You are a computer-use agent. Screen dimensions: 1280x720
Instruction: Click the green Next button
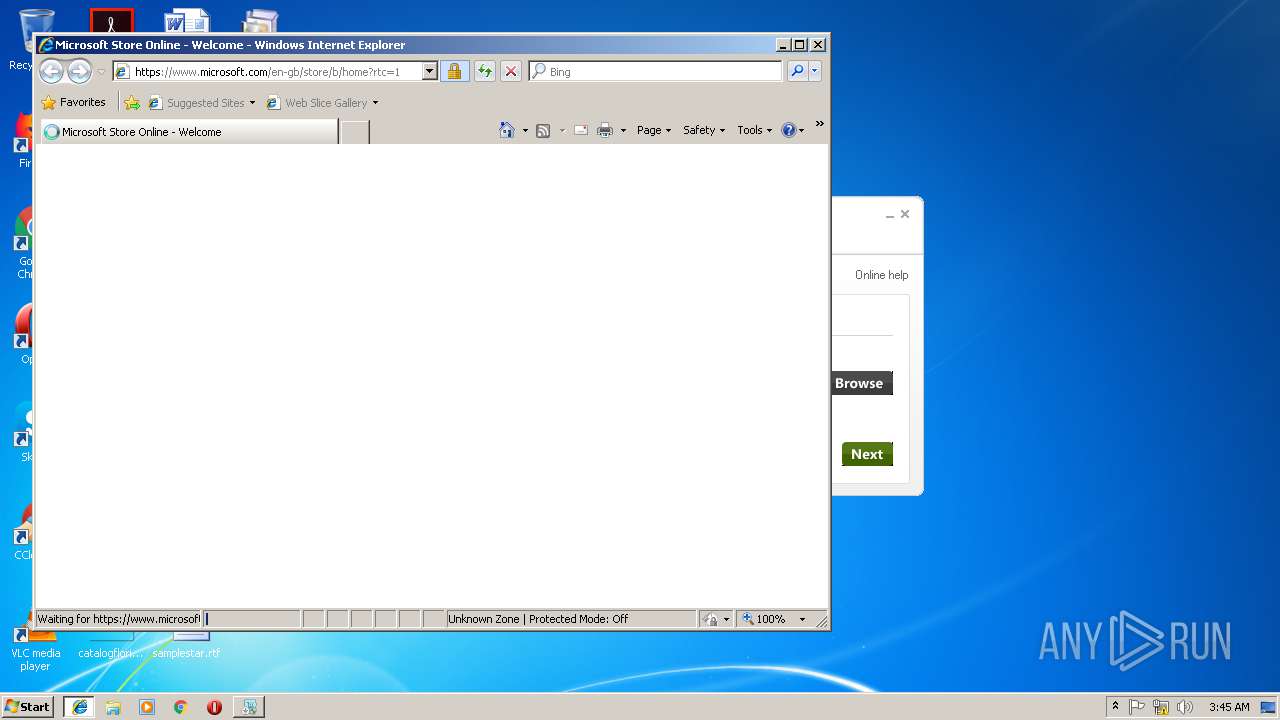(x=867, y=454)
